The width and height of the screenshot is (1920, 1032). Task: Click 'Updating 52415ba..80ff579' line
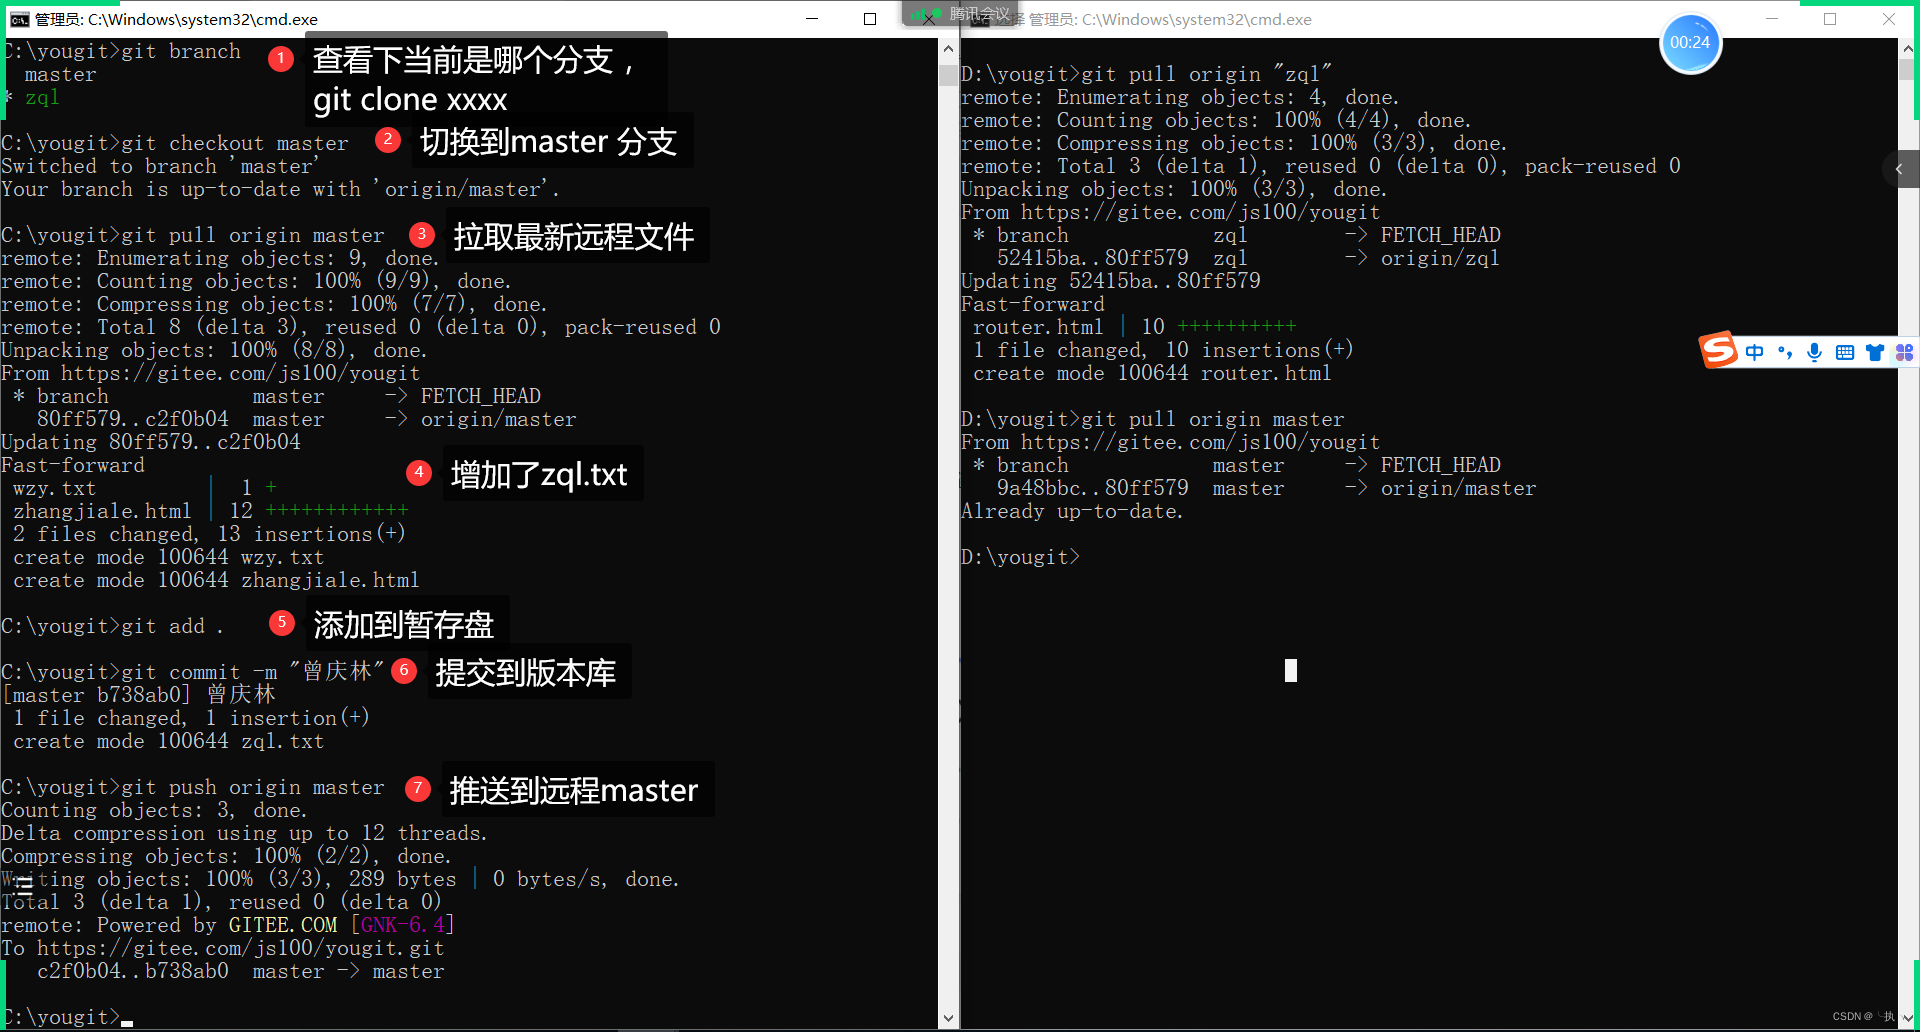[x=1111, y=281]
